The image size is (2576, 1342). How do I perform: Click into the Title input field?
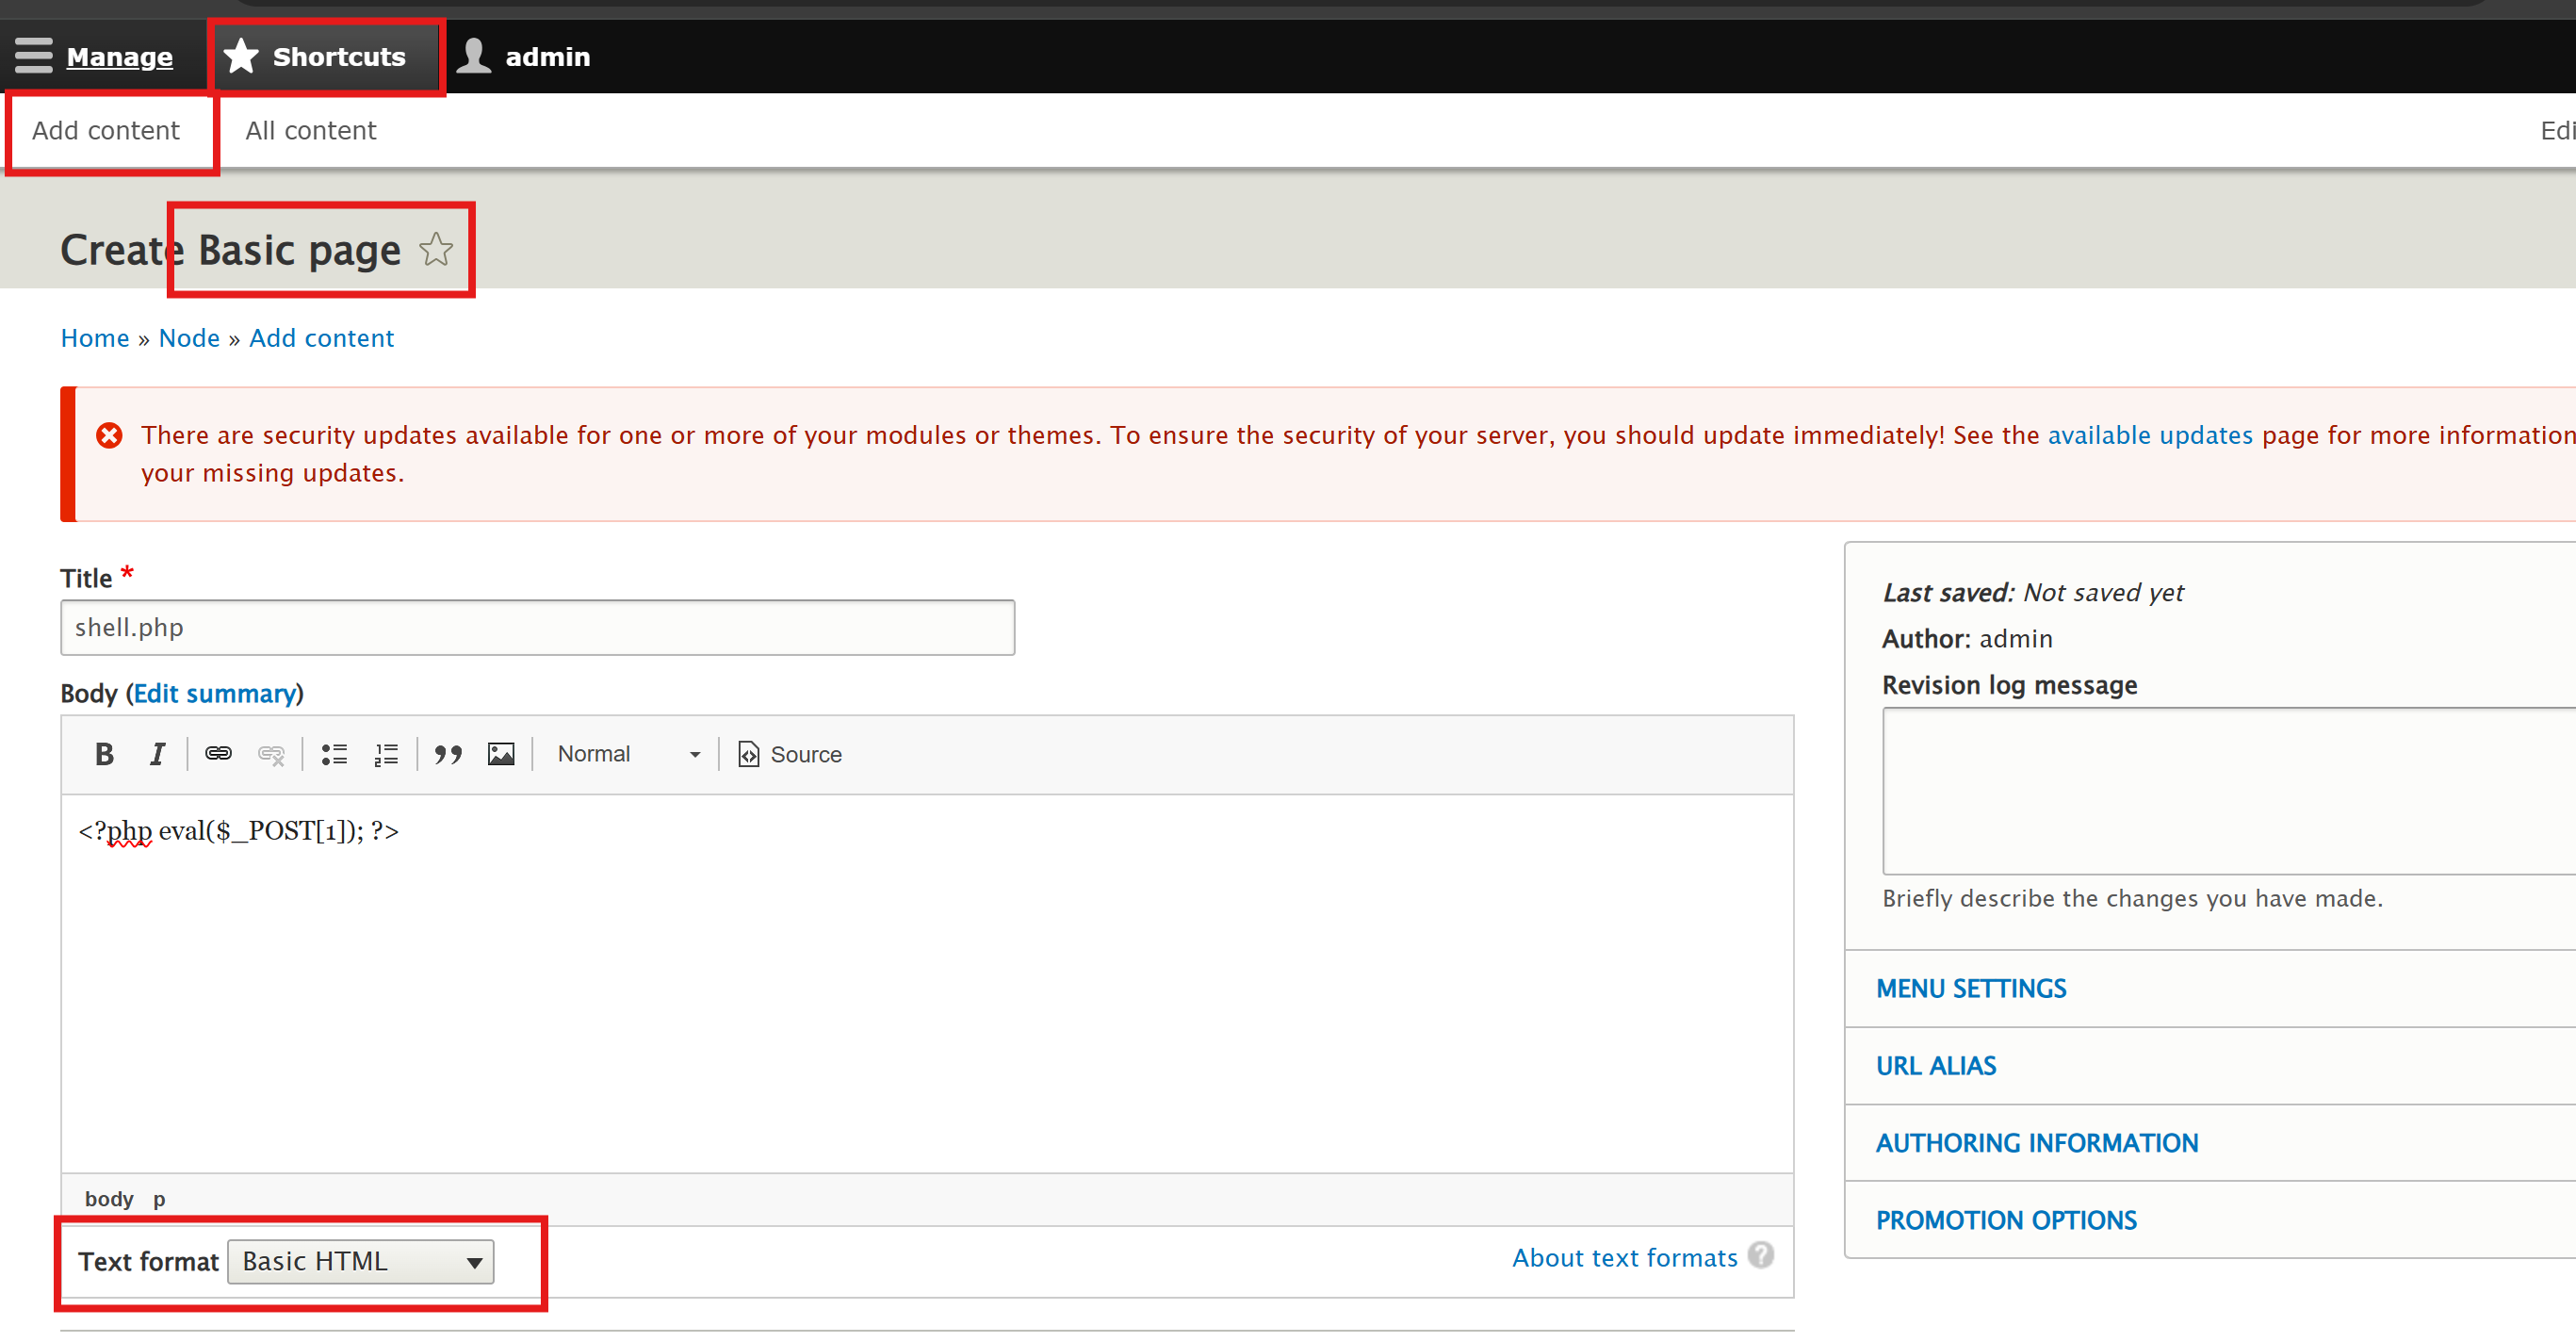pos(537,628)
